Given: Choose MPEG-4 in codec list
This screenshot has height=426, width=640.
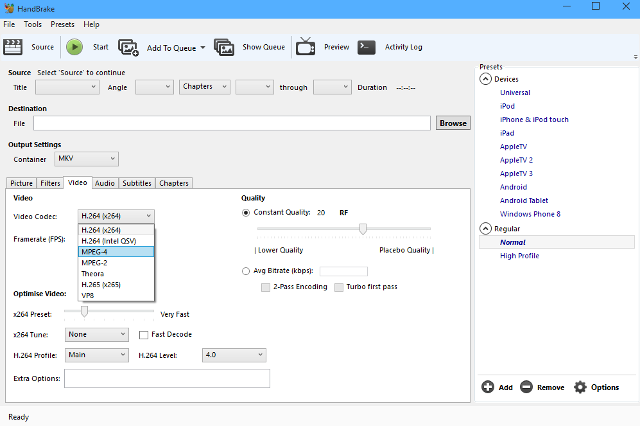Looking at the screenshot, I should tap(116, 252).
